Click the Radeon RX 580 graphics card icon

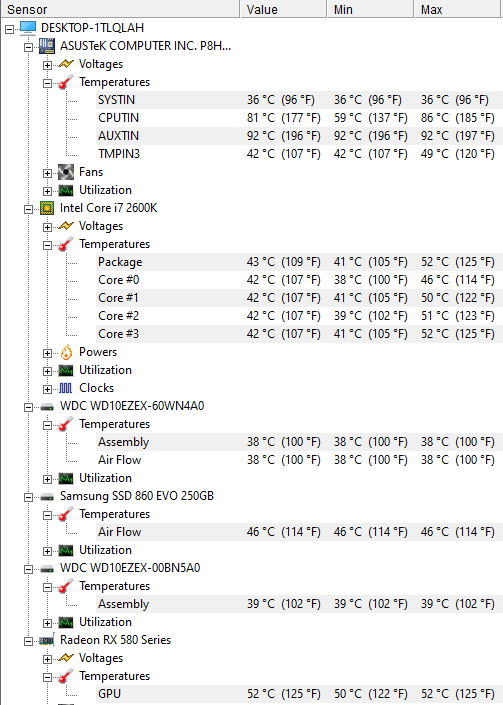click(x=46, y=641)
